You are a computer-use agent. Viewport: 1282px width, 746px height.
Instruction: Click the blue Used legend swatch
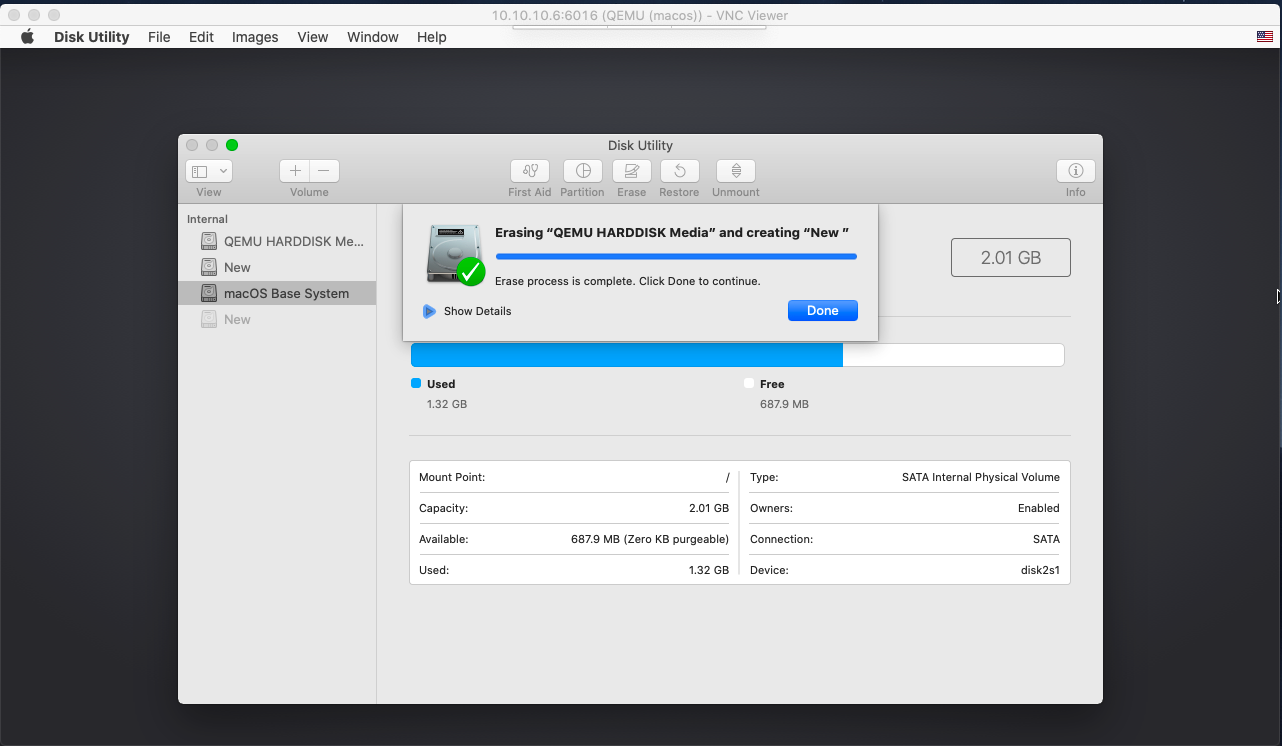point(416,383)
